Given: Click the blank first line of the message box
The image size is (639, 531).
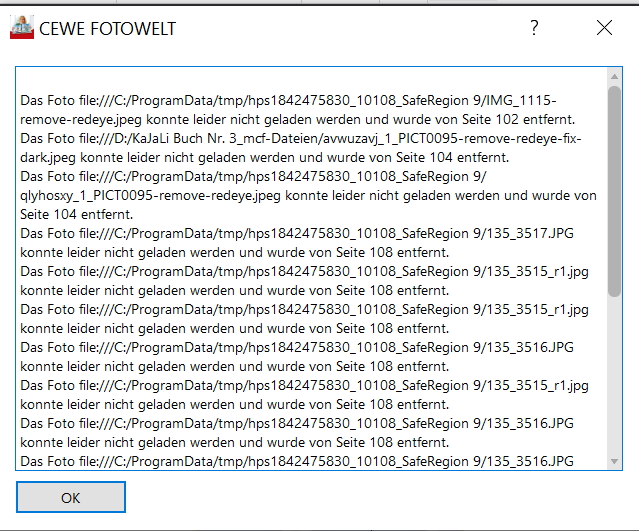Looking at the screenshot, I should 300,81.
